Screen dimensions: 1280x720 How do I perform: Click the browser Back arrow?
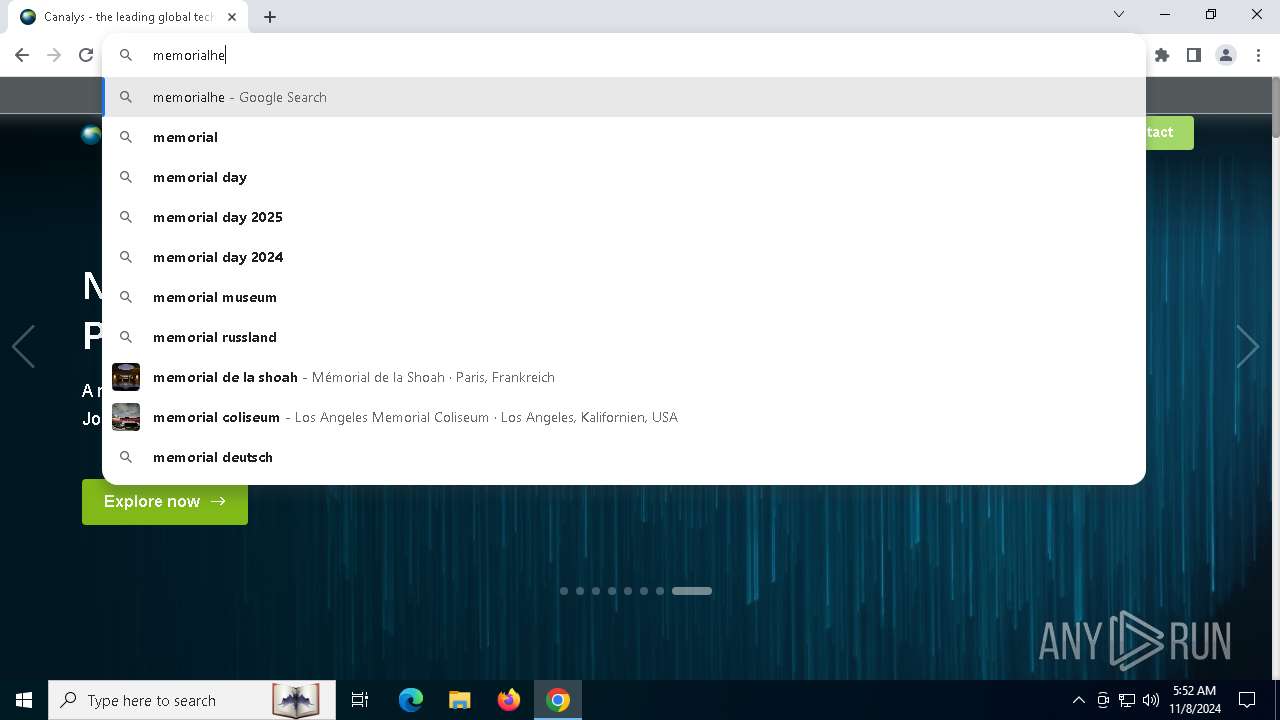22,55
